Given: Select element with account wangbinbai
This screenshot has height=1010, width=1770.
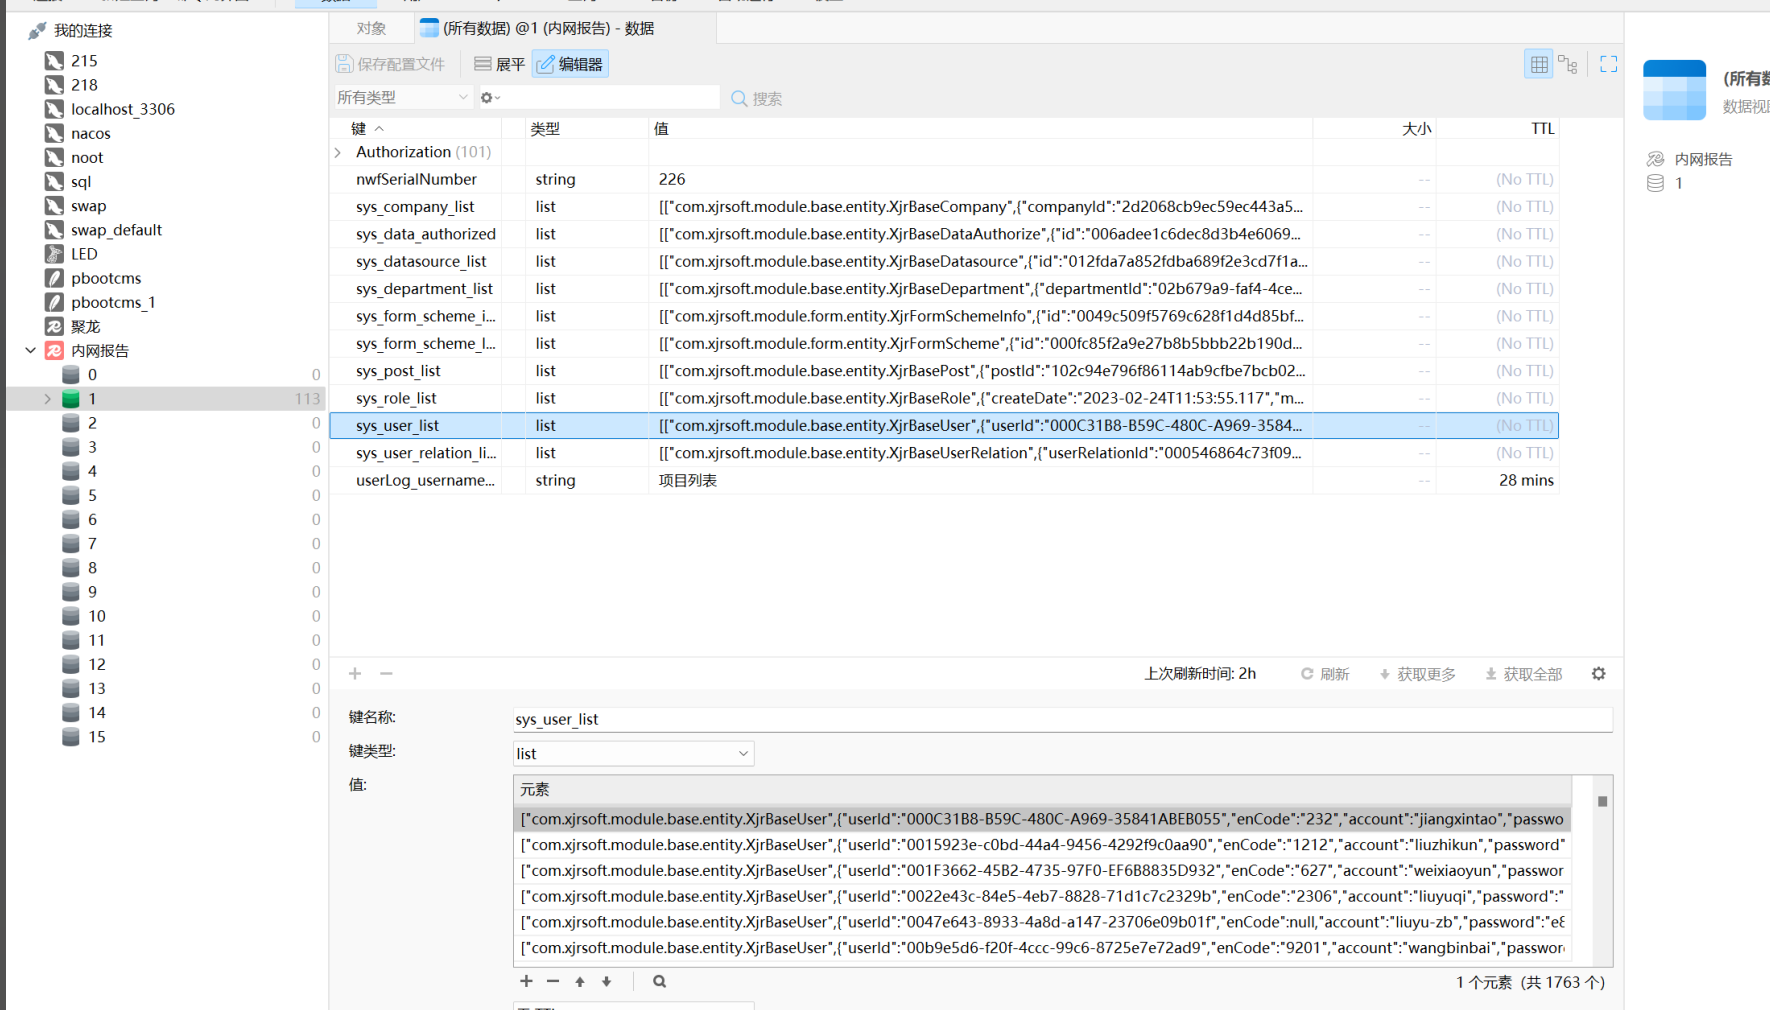Looking at the screenshot, I should [x=1042, y=947].
